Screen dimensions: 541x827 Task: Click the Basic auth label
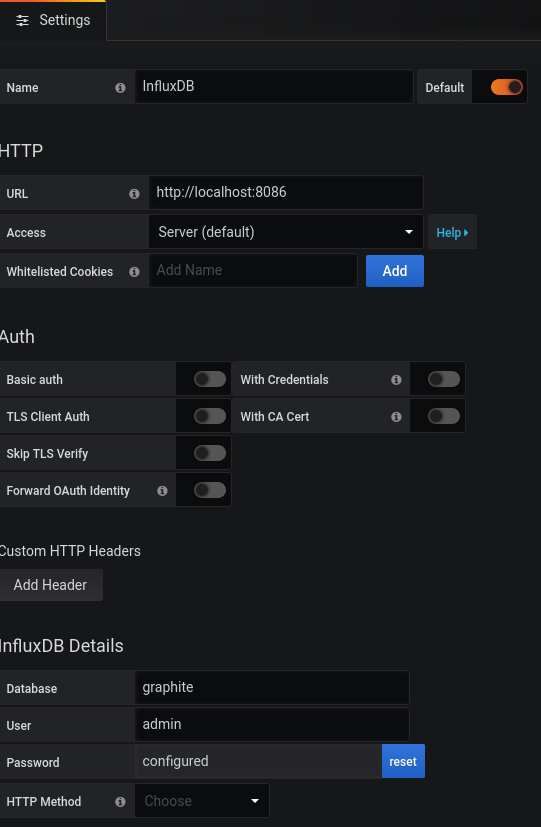(34, 380)
